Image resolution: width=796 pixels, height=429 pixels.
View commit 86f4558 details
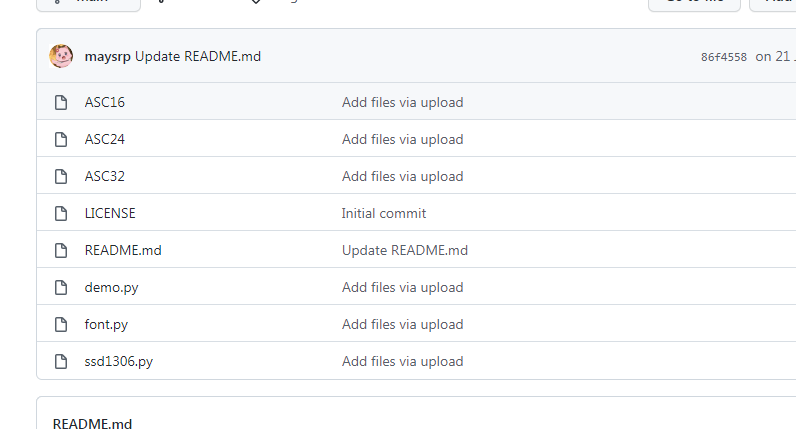tap(724, 57)
